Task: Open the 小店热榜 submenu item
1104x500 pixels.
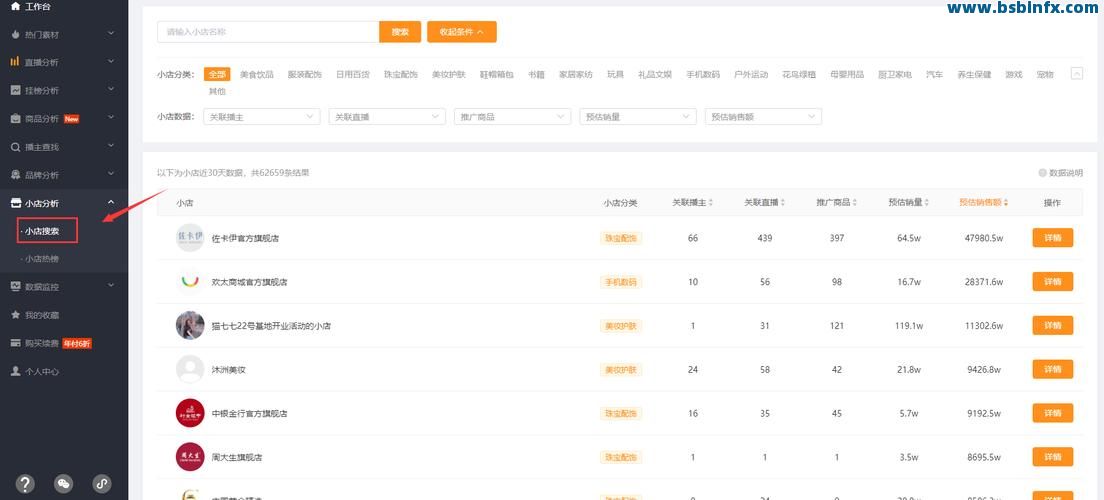Action: [x=42, y=258]
